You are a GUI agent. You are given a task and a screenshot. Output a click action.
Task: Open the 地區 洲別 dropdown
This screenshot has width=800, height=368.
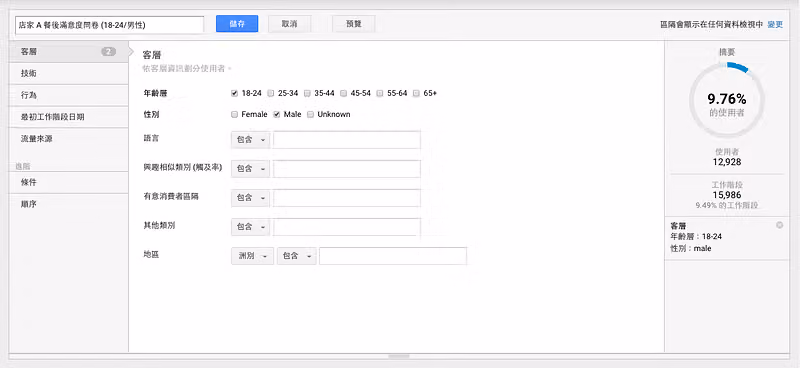[252, 256]
